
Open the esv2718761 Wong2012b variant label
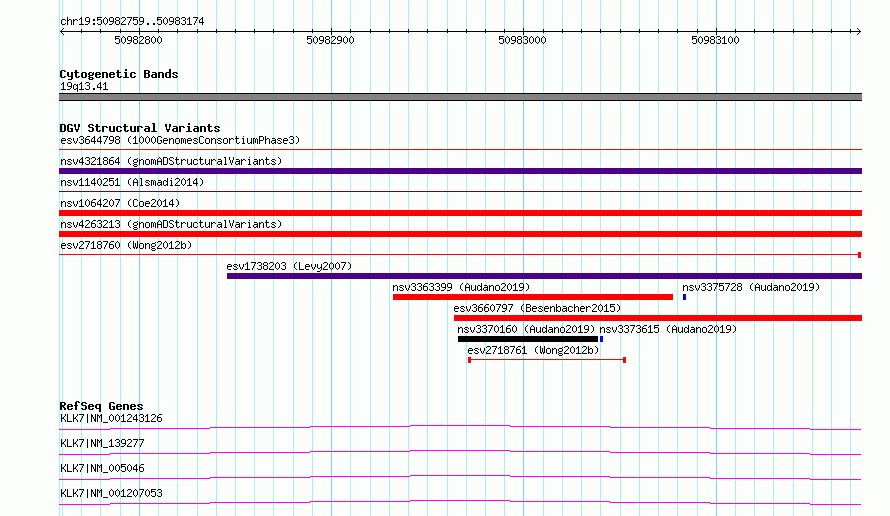(533, 350)
